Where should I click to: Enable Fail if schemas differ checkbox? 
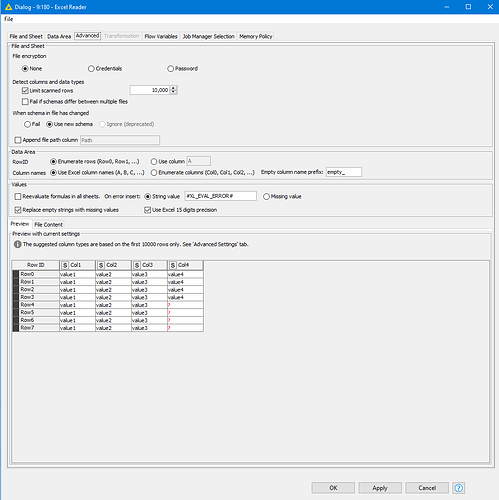pyautogui.click(x=25, y=101)
